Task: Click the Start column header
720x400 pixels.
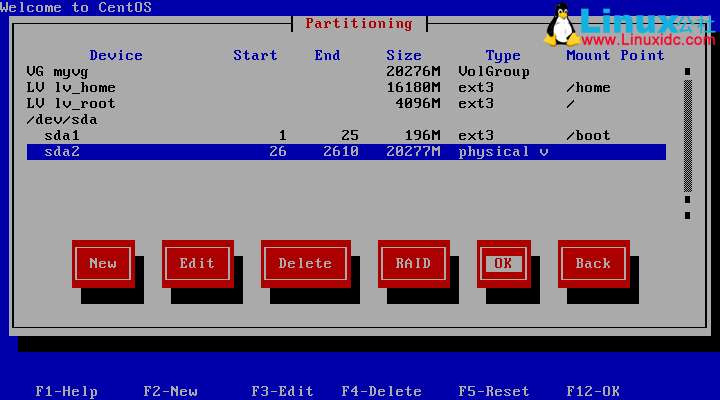Action: point(255,56)
